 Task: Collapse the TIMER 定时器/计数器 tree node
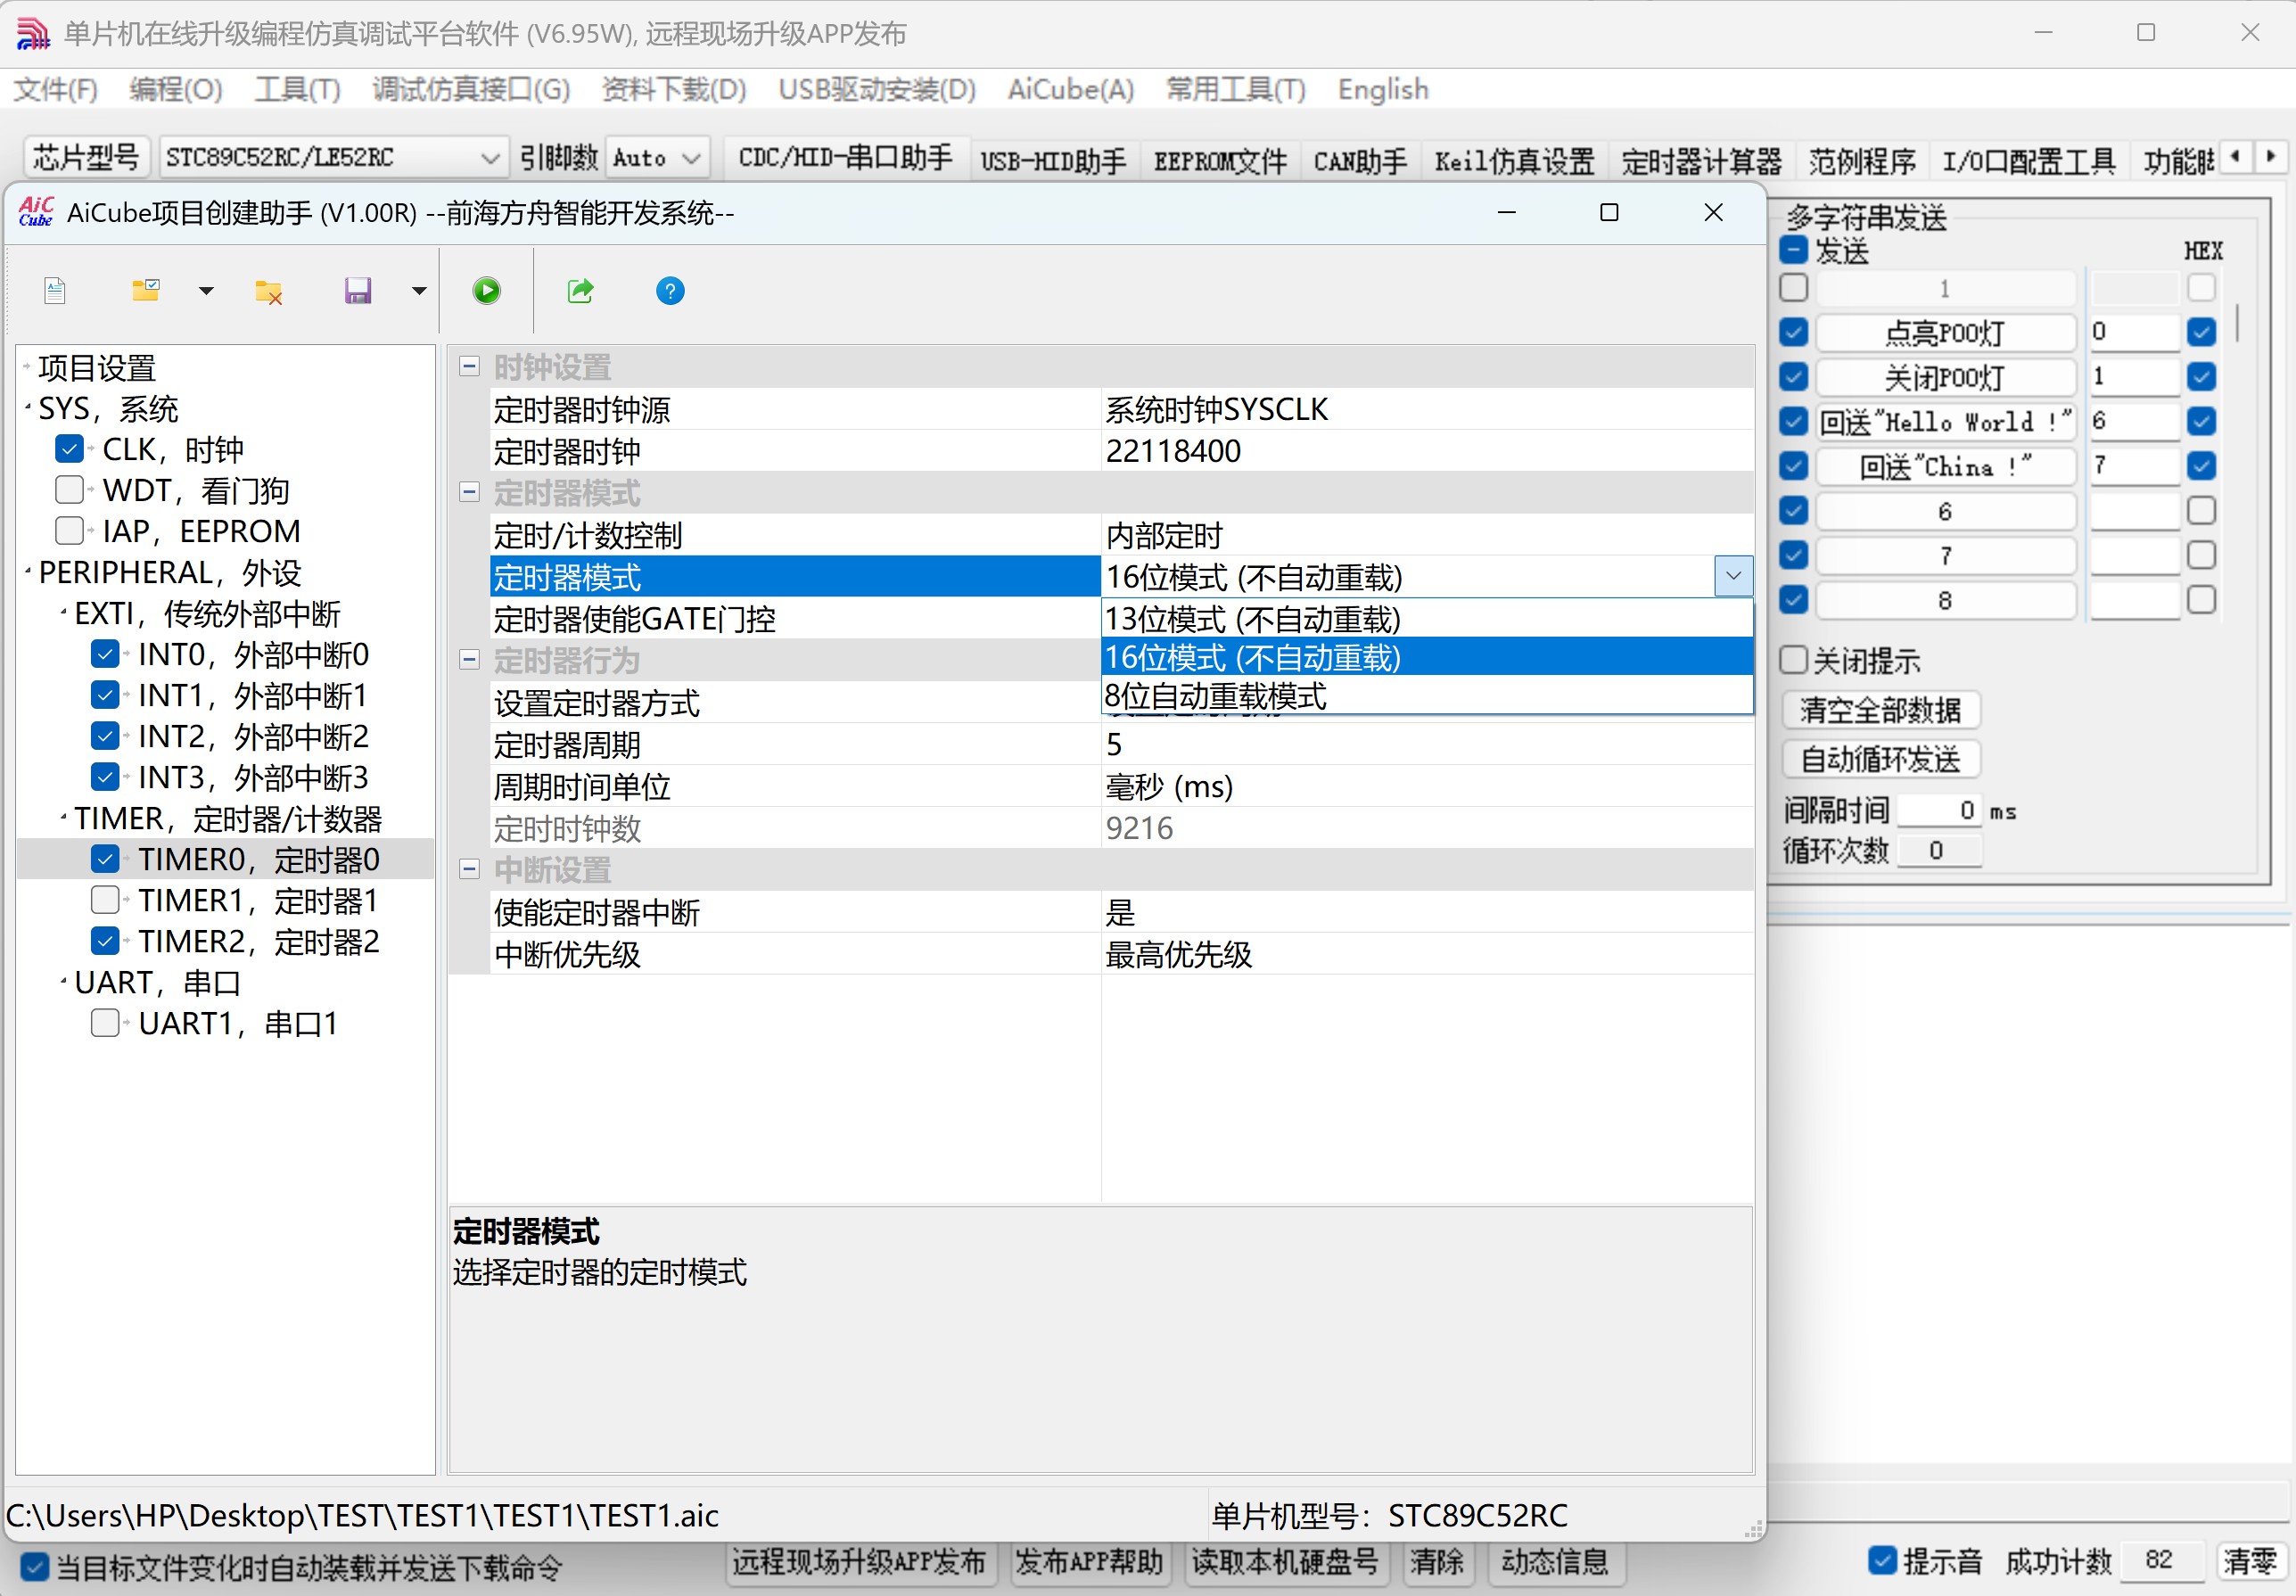click(x=64, y=818)
